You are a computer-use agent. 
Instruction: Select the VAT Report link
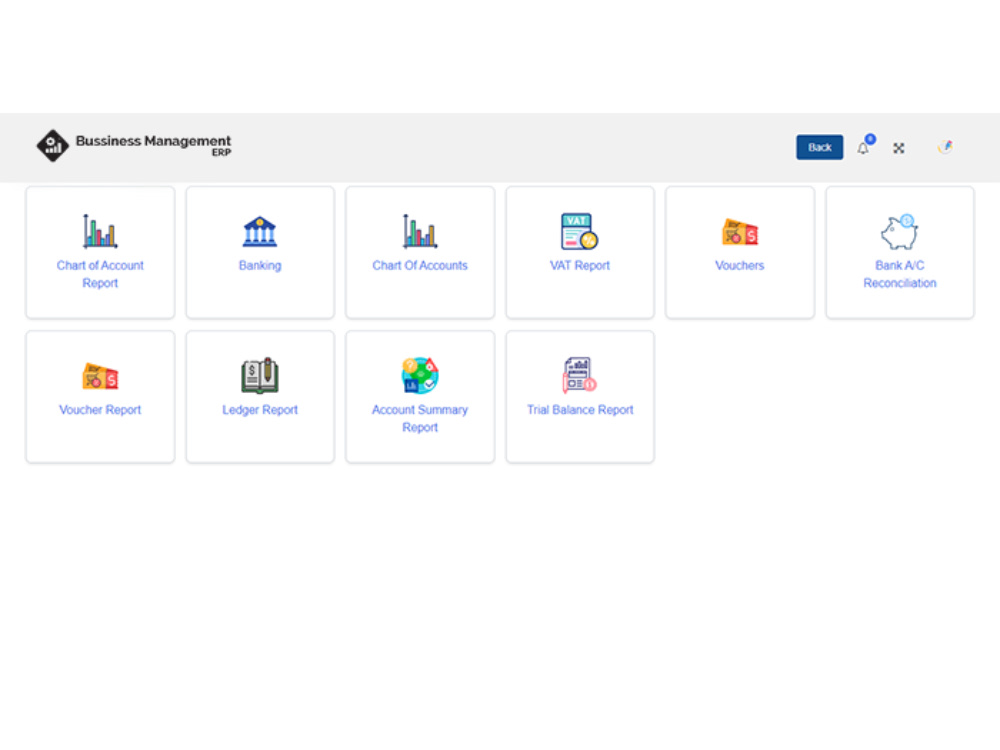pos(580,265)
